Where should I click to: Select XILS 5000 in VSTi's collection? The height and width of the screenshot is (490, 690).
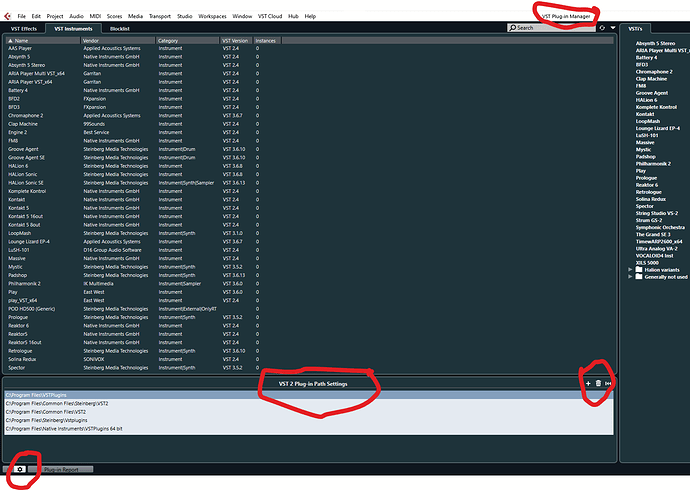click(x=647, y=263)
